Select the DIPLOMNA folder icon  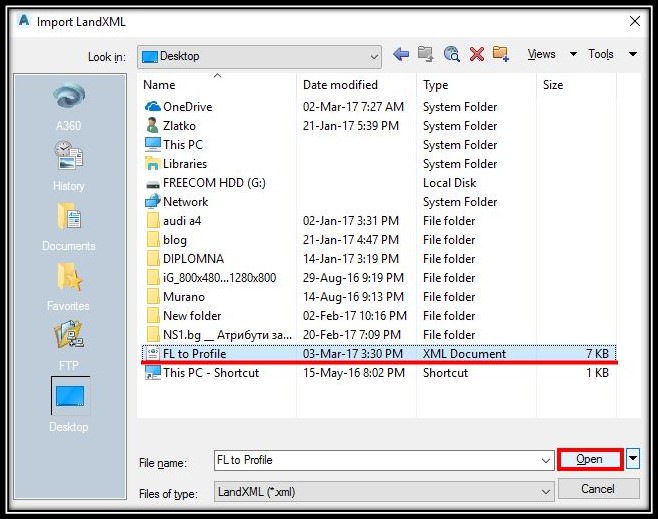click(x=153, y=258)
